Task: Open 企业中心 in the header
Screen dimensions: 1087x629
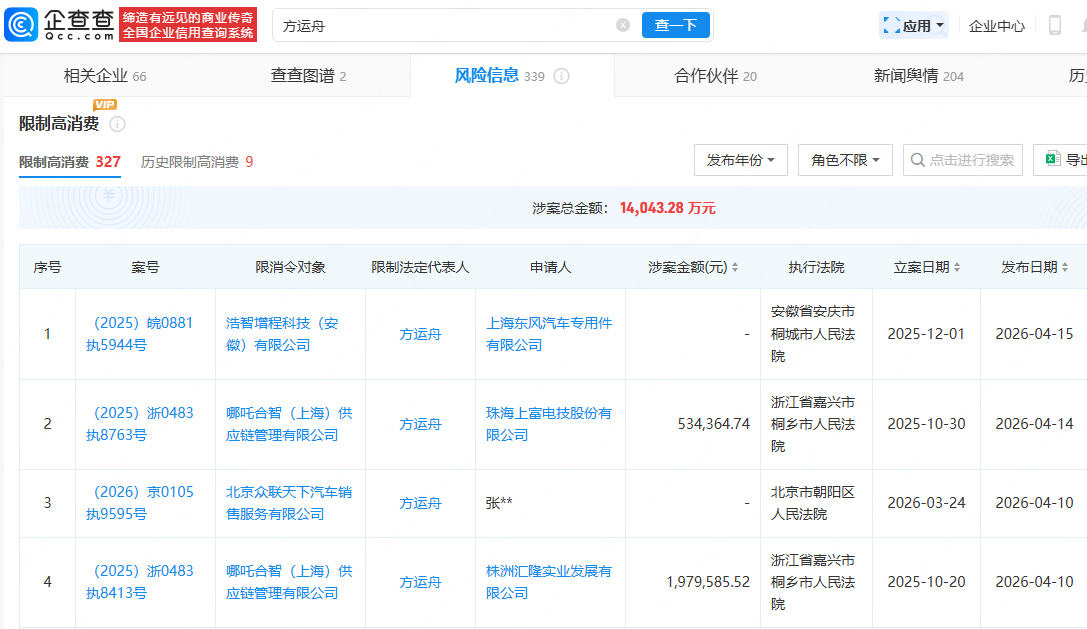Action: [x=996, y=26]
